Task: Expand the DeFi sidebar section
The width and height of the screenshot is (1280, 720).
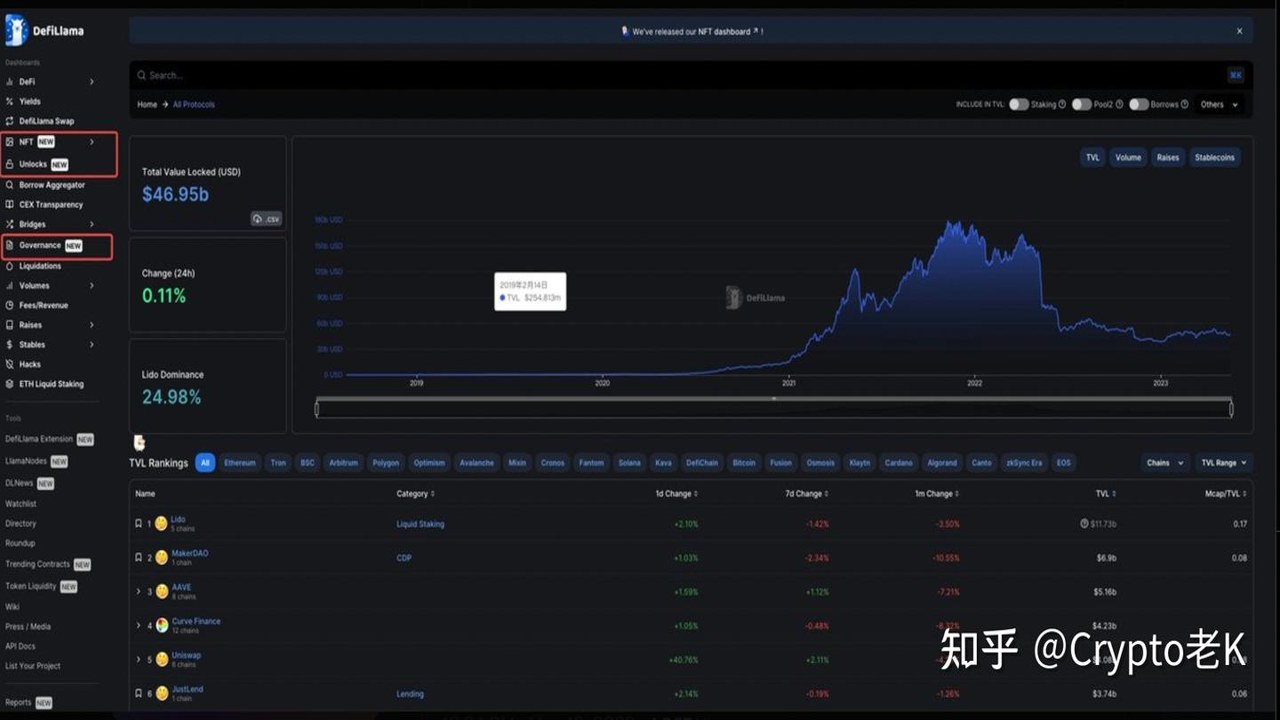Action: (91, 82)
